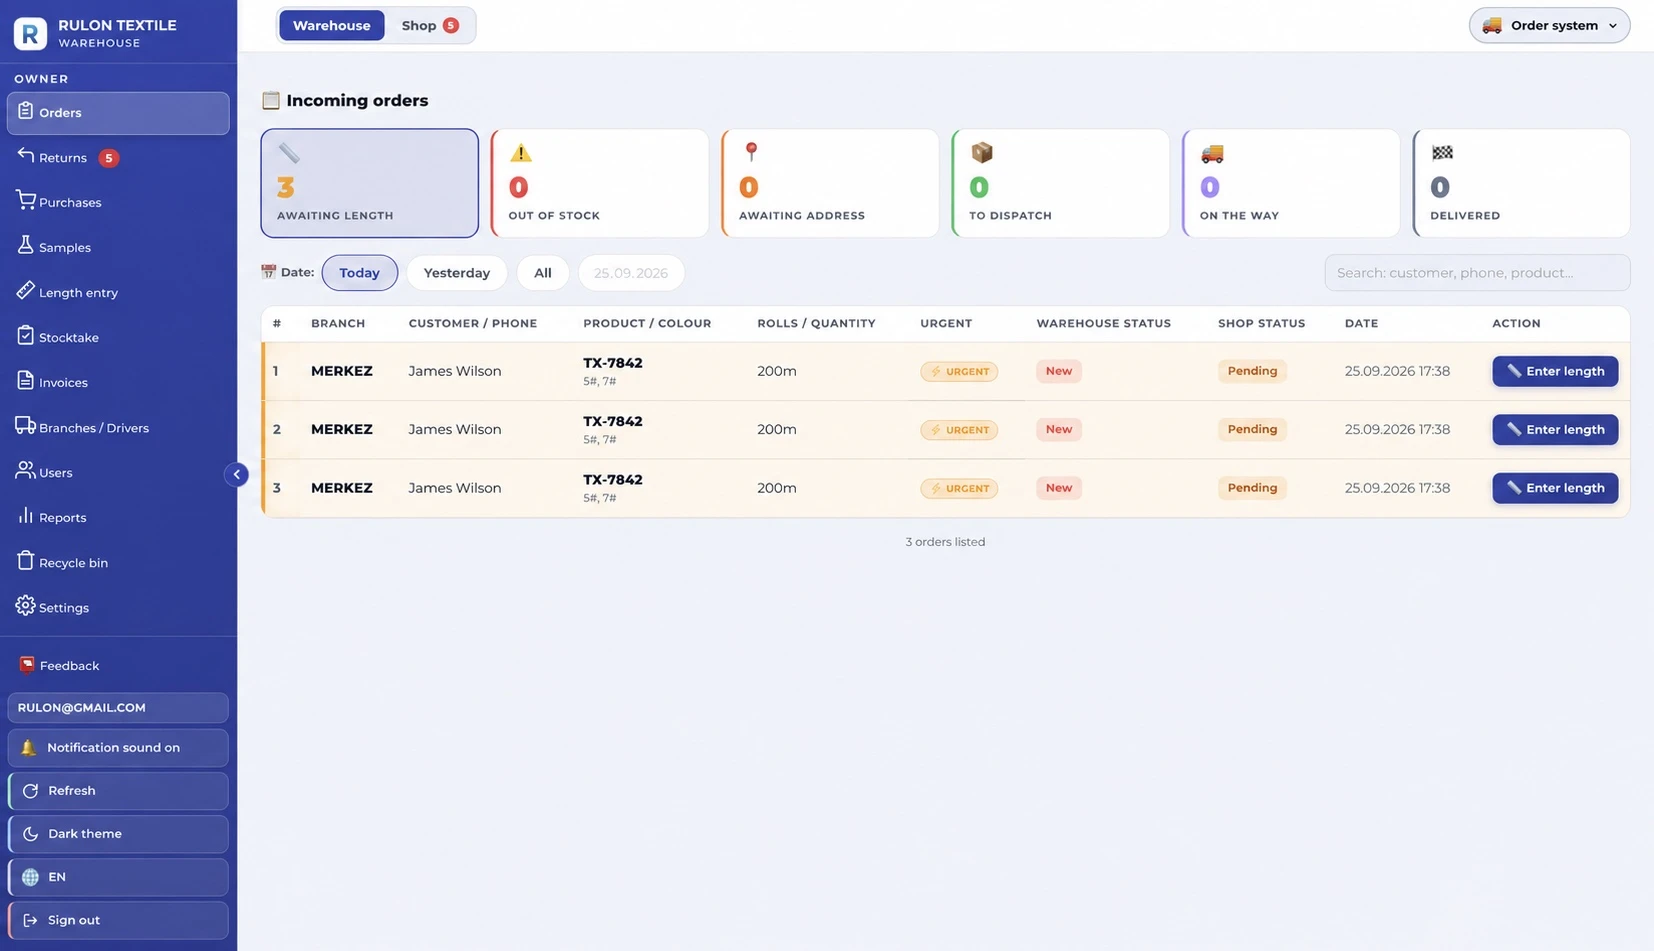
Task: Open the Purchases cart icon
Action: [x=25, y=201]
